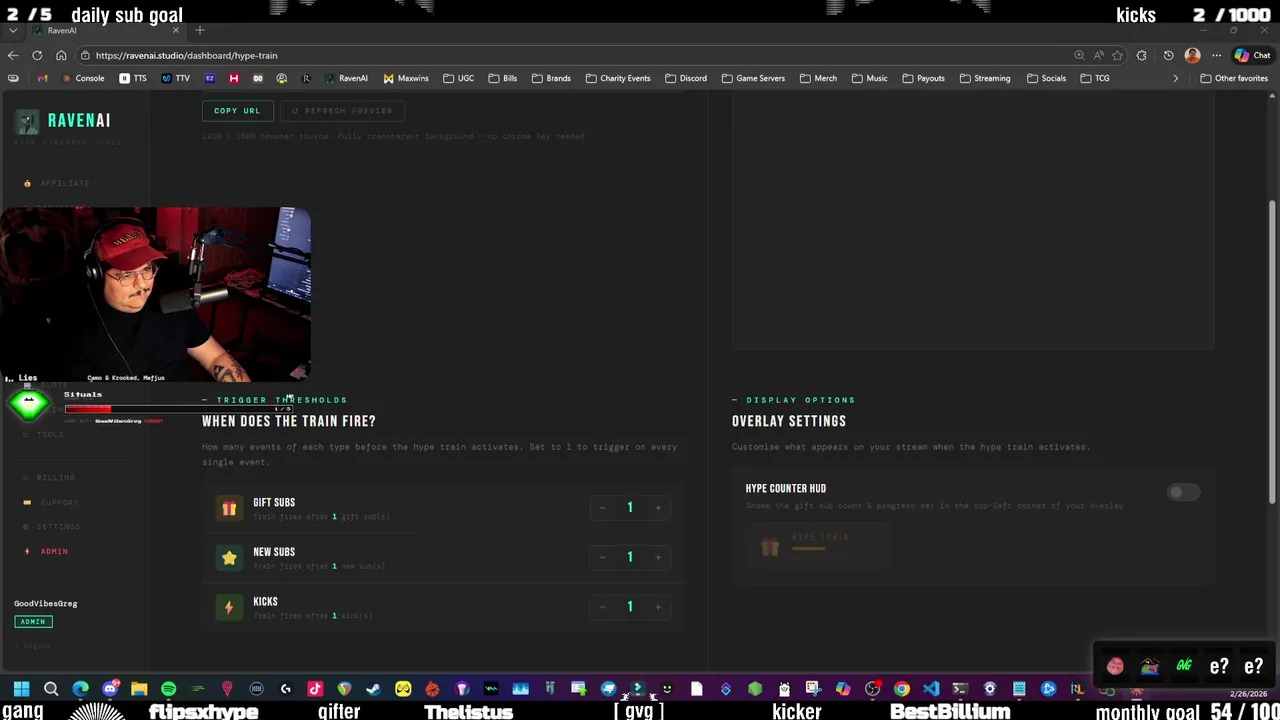Open Steam from the taskbar
Viewport: 1280px width, 720px height.
pos(373,689)
